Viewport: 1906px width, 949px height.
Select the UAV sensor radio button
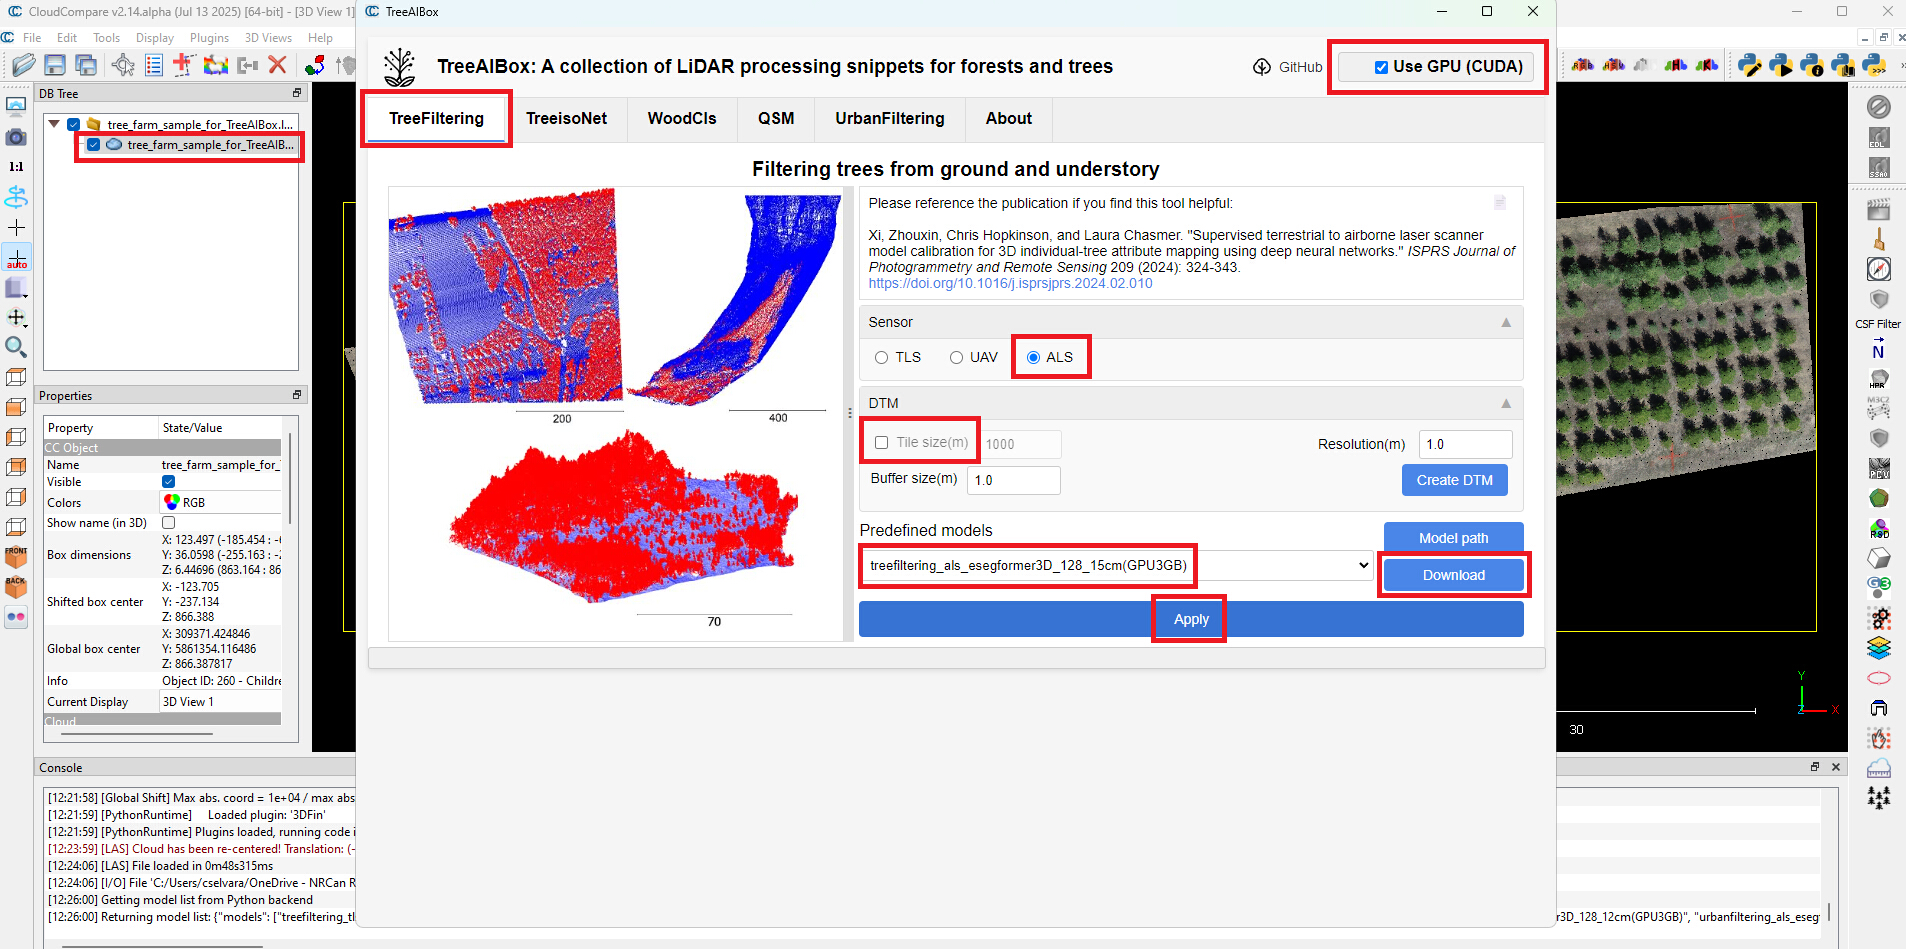[x=956, y=358]
